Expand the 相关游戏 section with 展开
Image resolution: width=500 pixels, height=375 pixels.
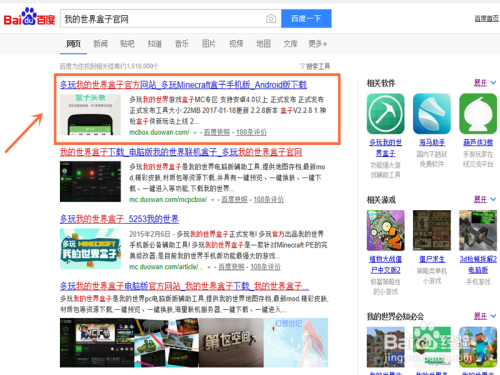coord(485,199)
